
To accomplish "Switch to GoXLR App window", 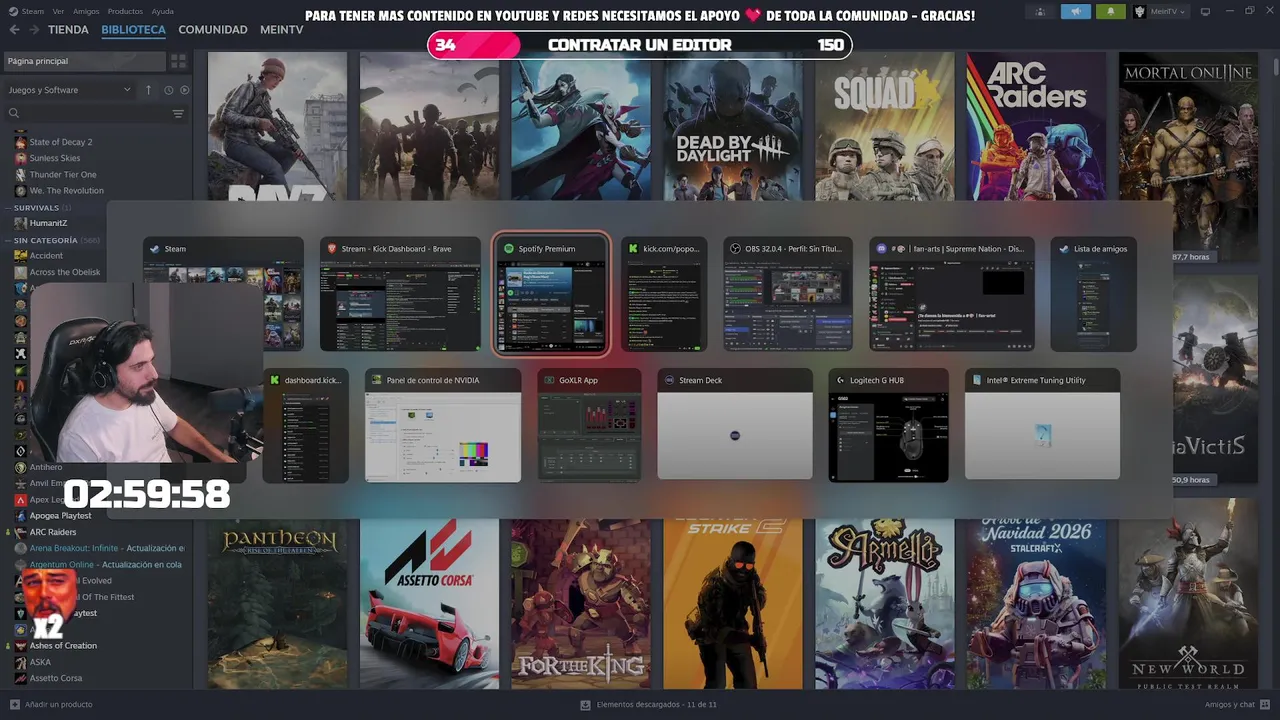I will [x=590, y=426].
